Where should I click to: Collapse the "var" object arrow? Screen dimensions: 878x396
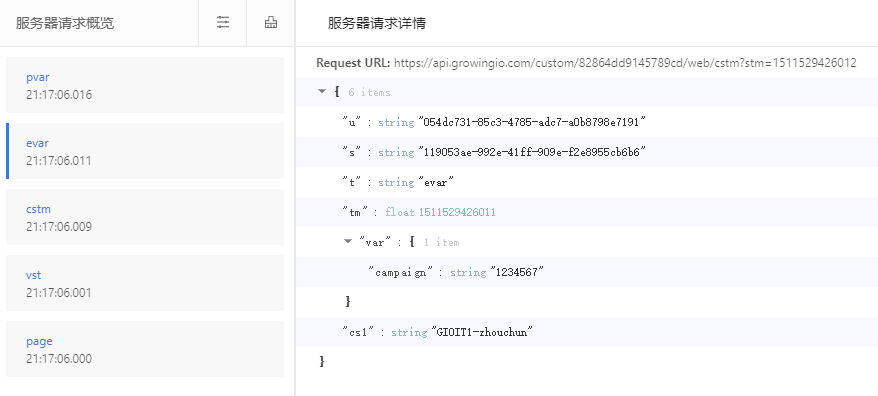[348, 241]
